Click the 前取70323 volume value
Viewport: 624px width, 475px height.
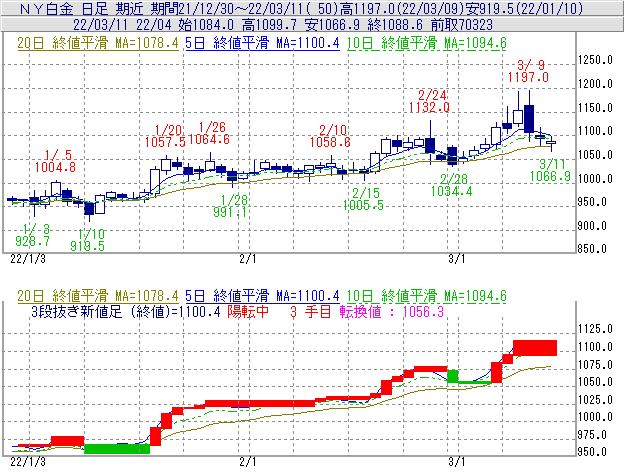click(x=462, y=25)
